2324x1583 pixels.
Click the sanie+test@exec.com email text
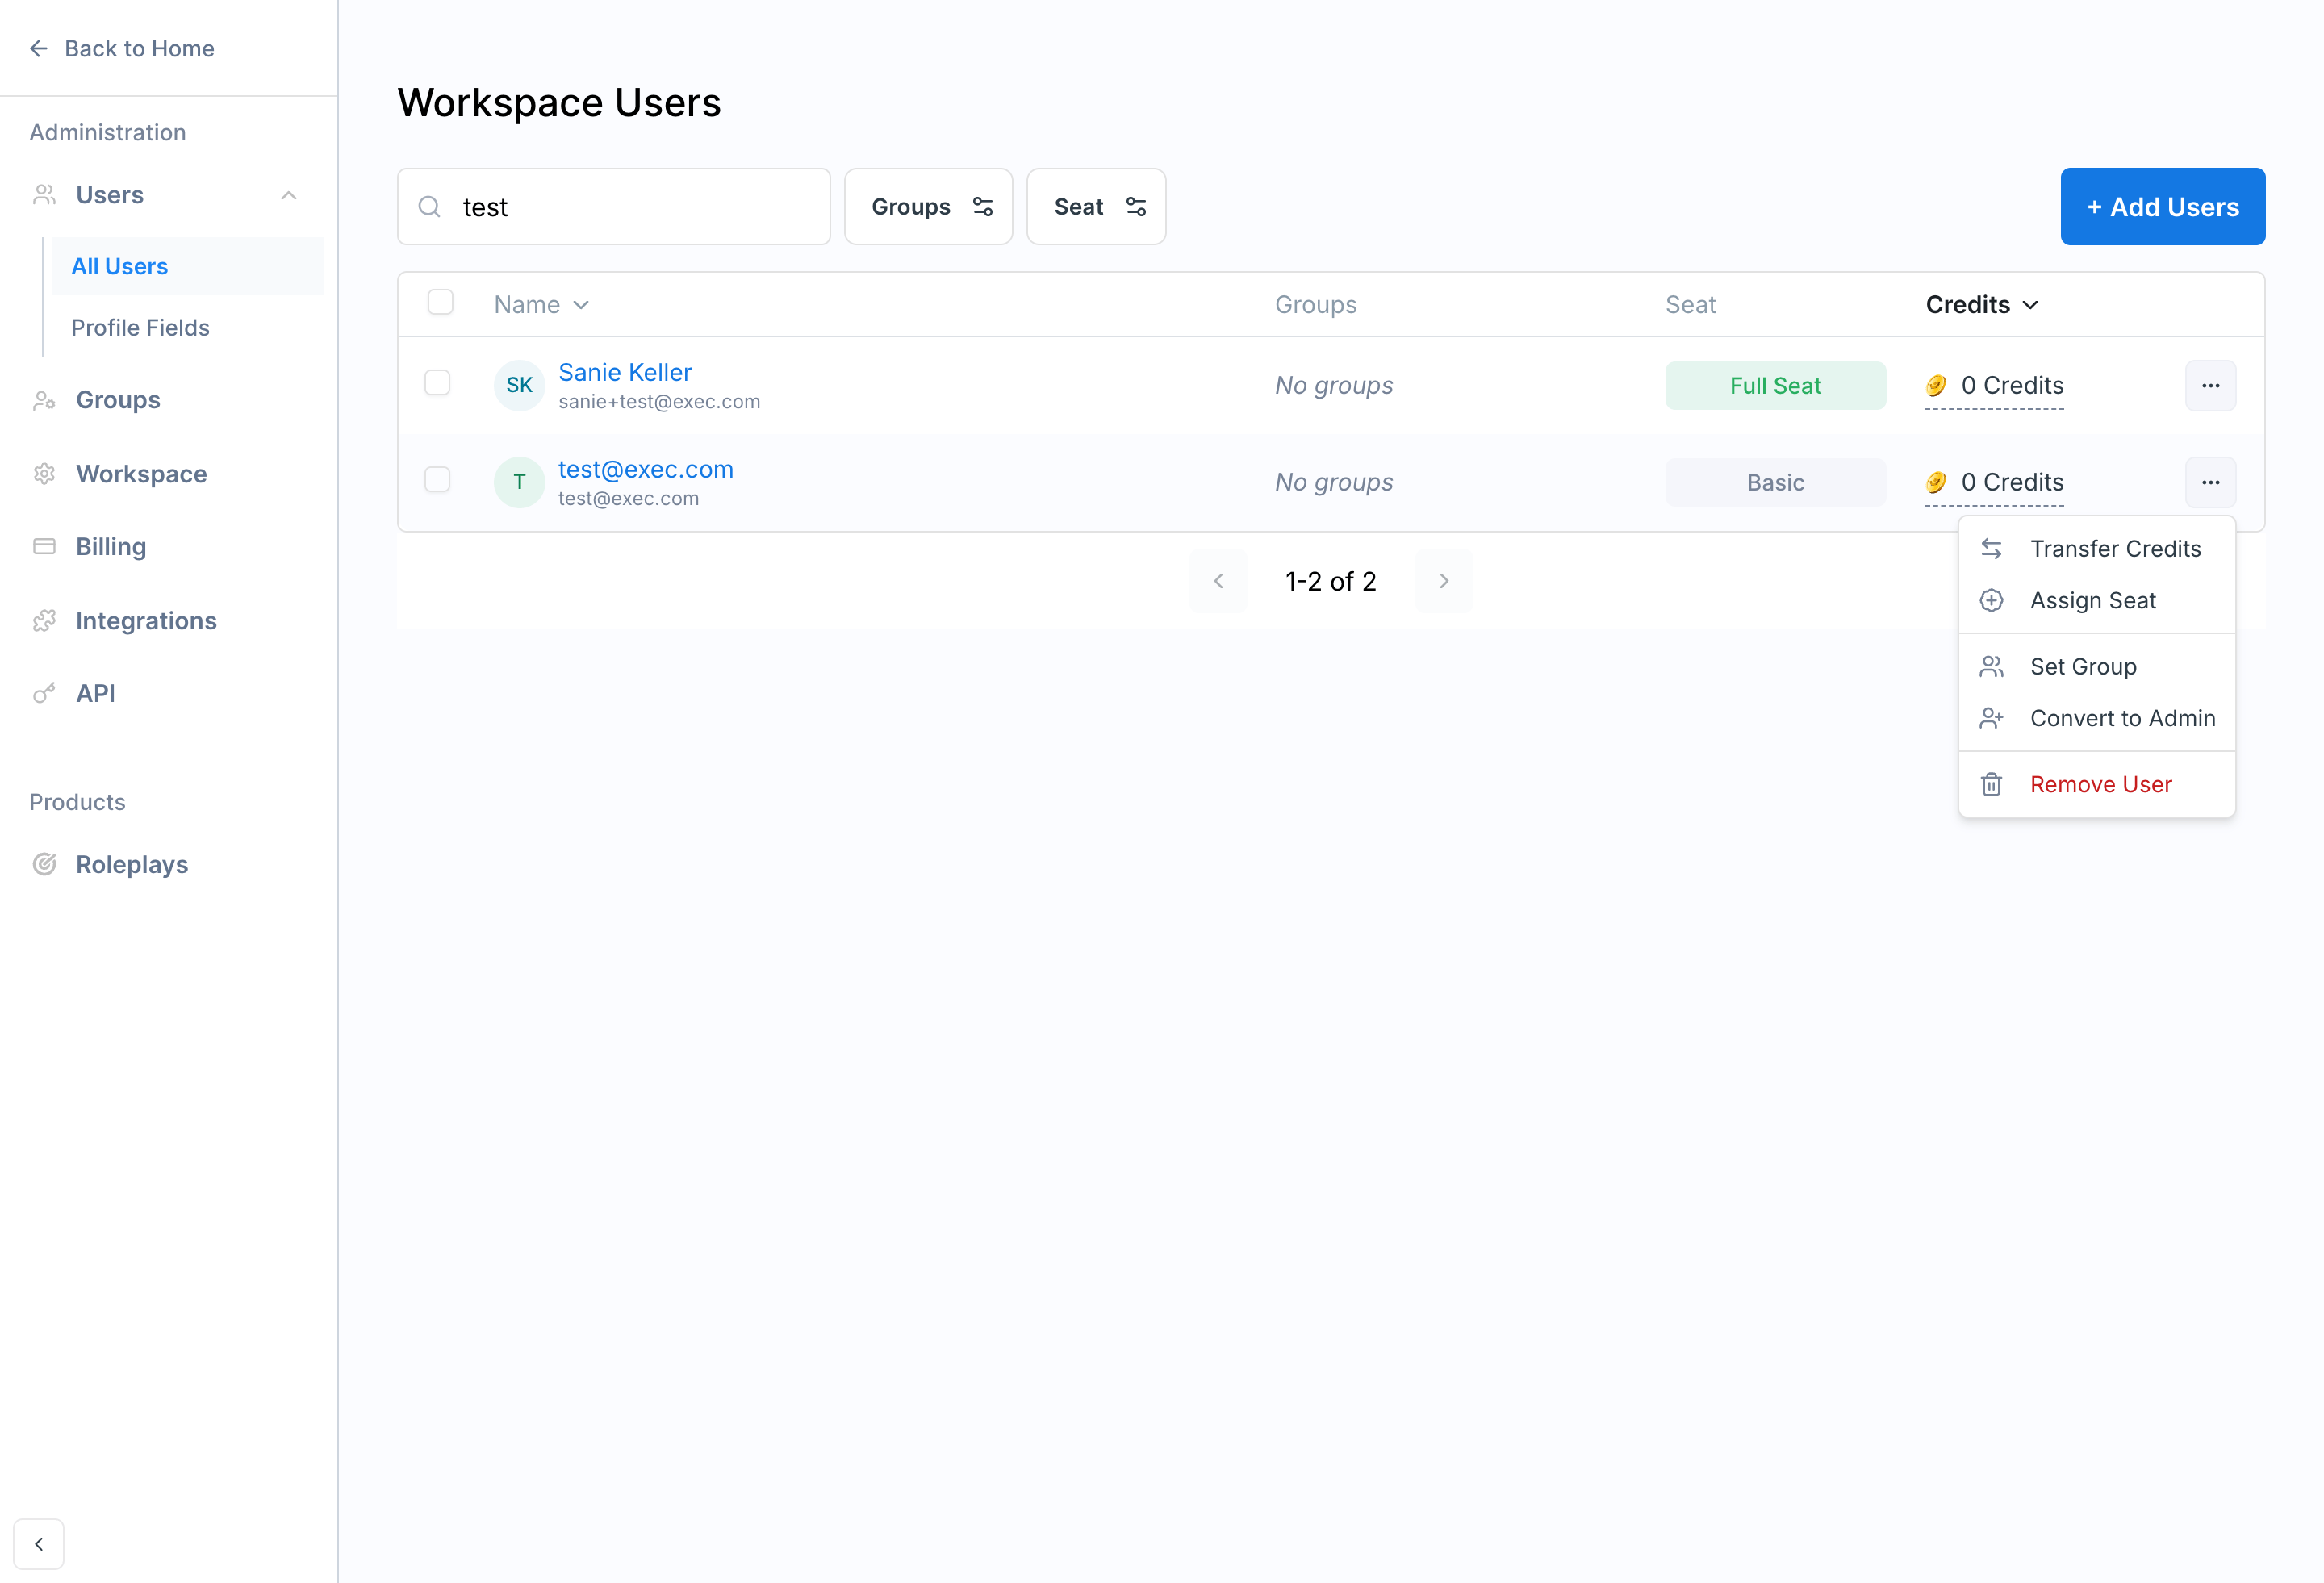pos(659,402)
